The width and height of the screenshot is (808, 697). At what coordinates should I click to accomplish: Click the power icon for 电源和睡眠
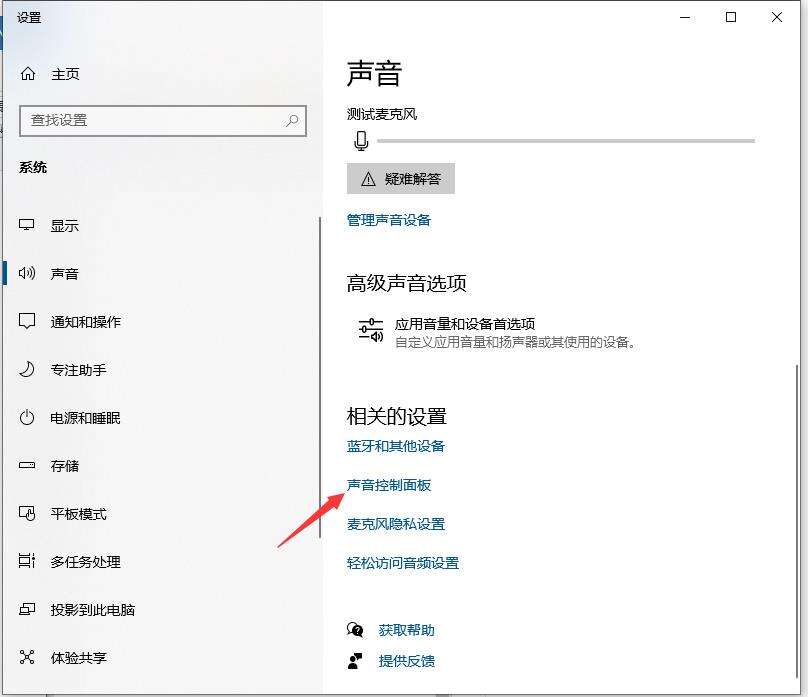point(27,417)
